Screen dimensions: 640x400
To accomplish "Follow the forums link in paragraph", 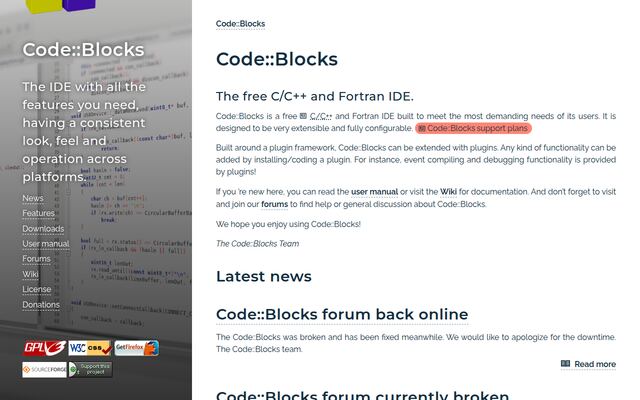I will coord(275,204).
